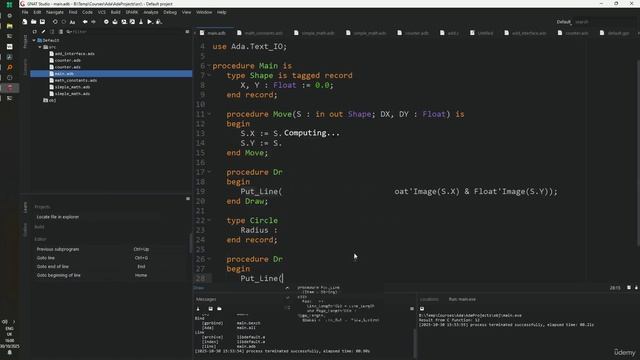Open the yellow folder icon in OS sidebar

tap(9, 26)
